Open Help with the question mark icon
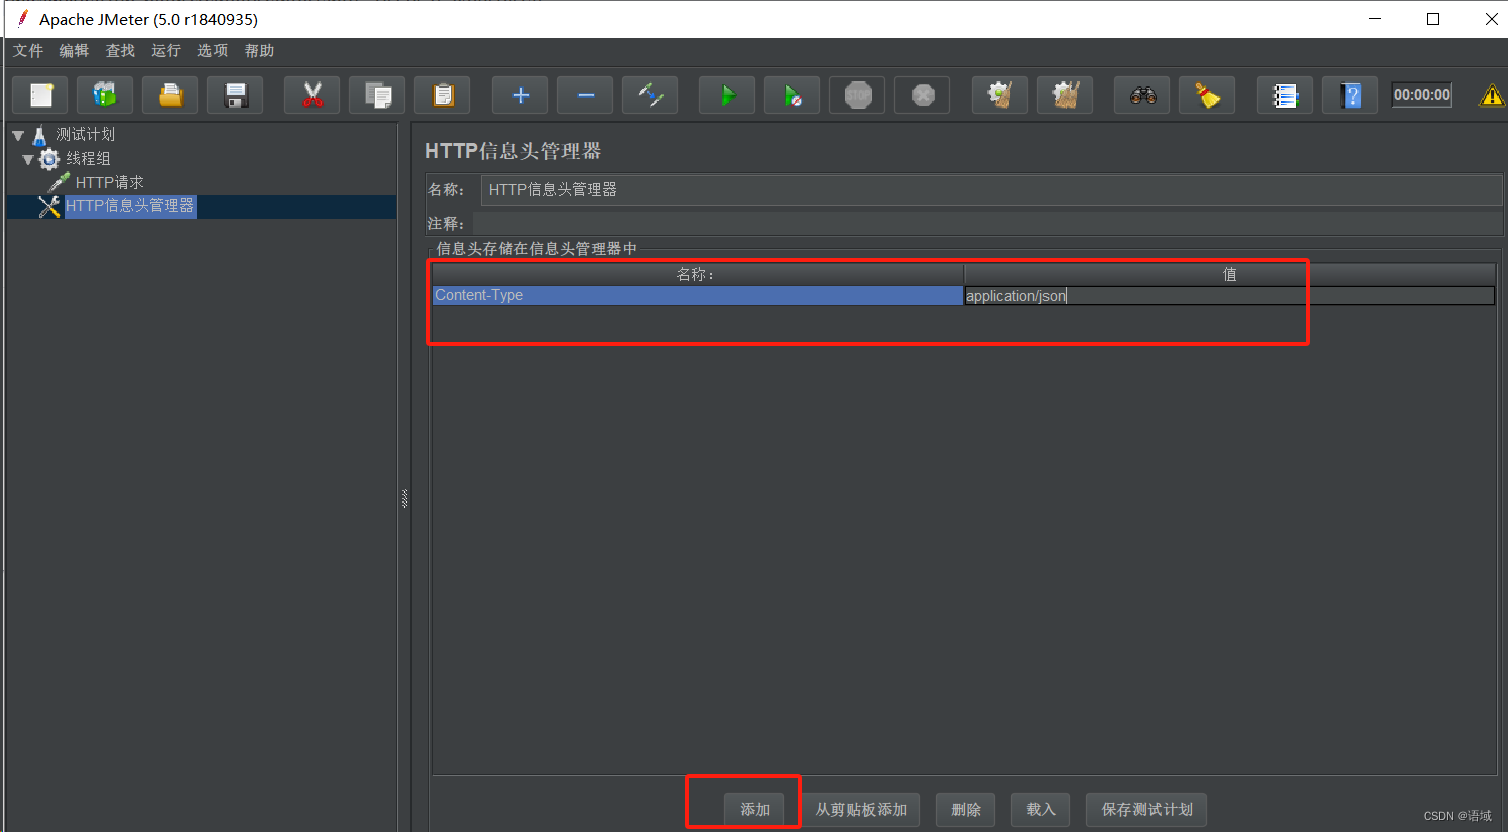1508x832 pixels. 1350,95
